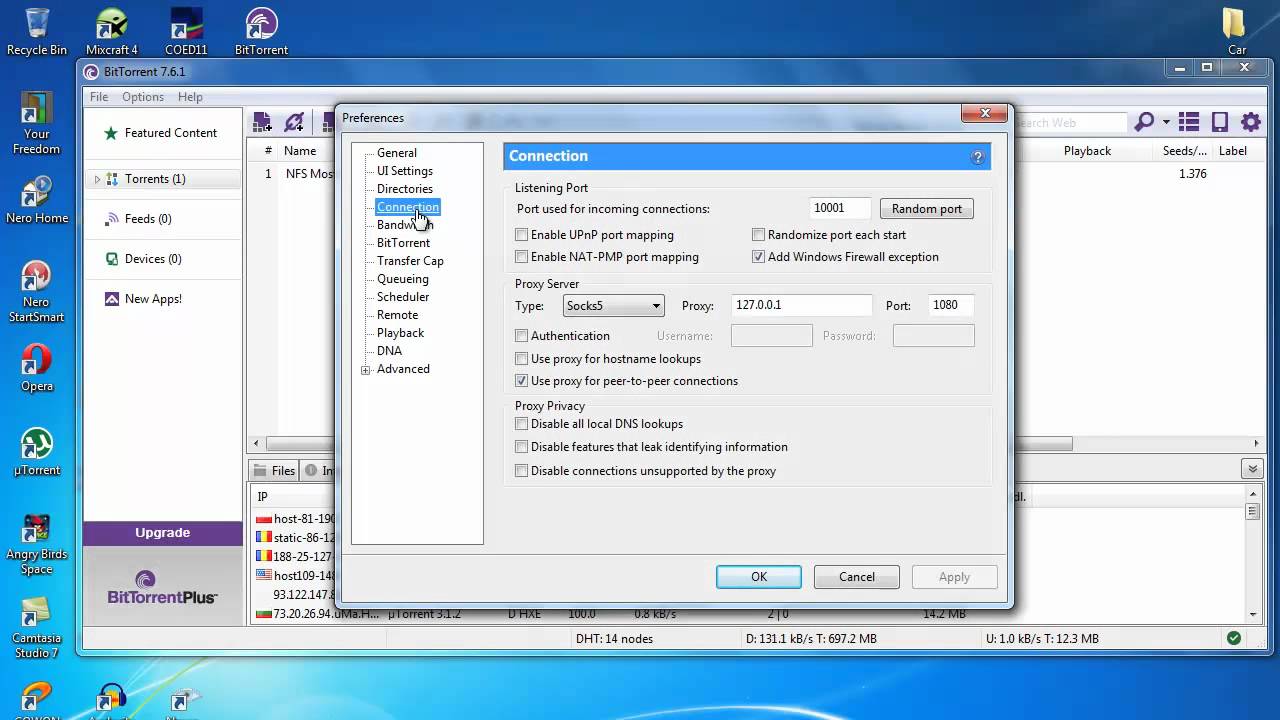Open BitTorrent desktop shortcut

[x=261, y=32]
